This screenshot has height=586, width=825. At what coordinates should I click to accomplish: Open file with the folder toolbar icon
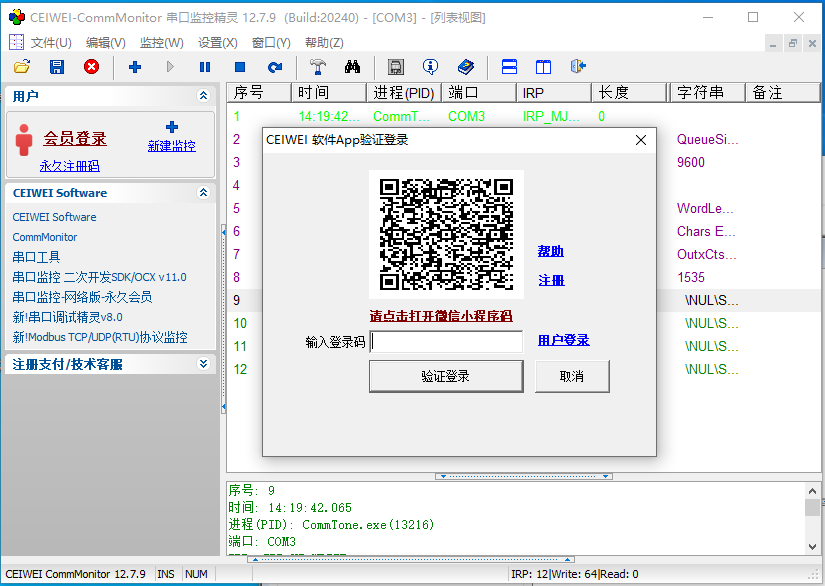pyautogui.click(x=22, y=67)
